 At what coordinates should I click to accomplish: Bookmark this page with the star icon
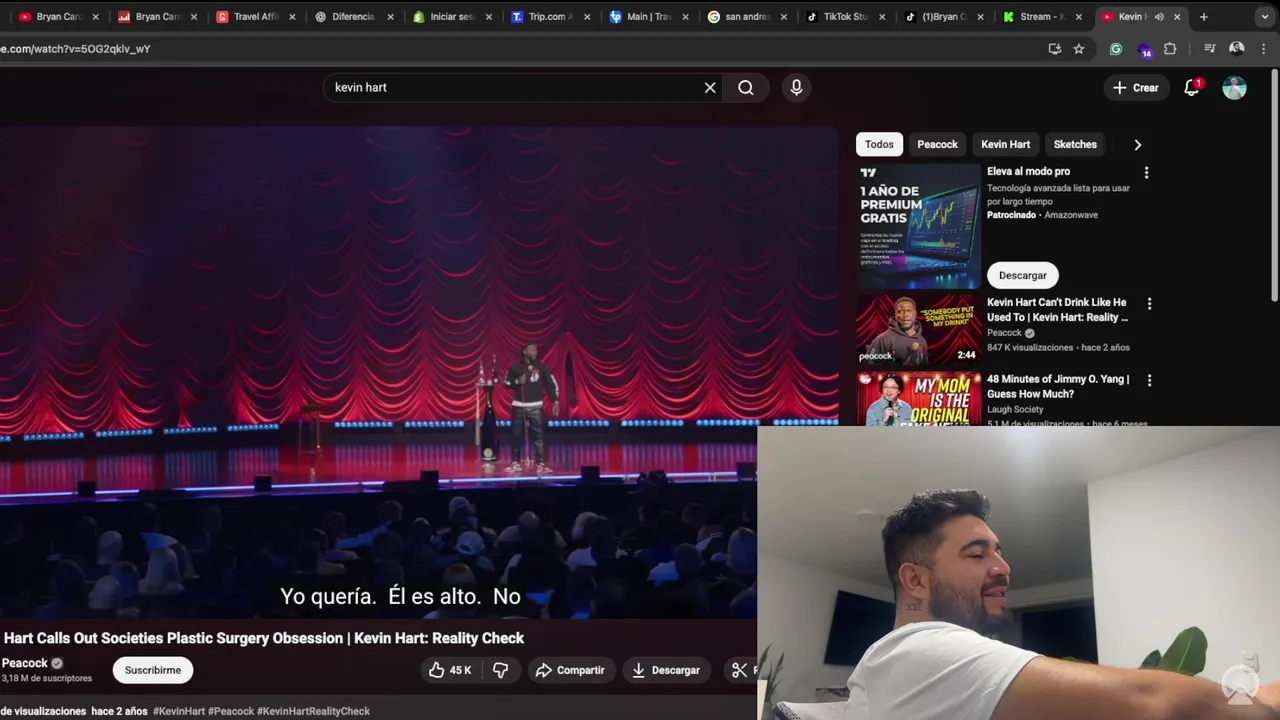(1079, 48)
